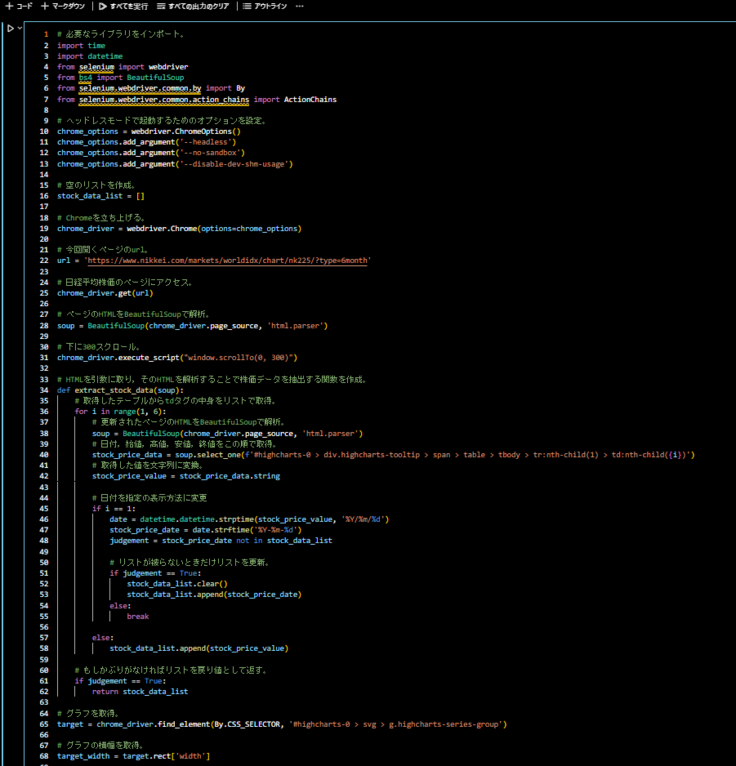Screen dimensions: 736x766
Task: Open the more actions ellipsis menu
Action: [300, 6]
